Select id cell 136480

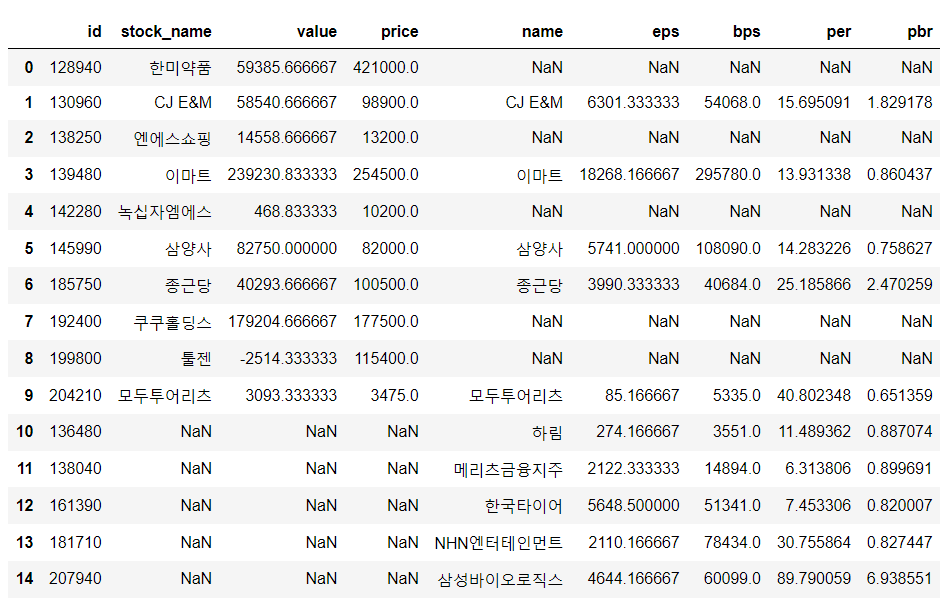pos(75,432)
